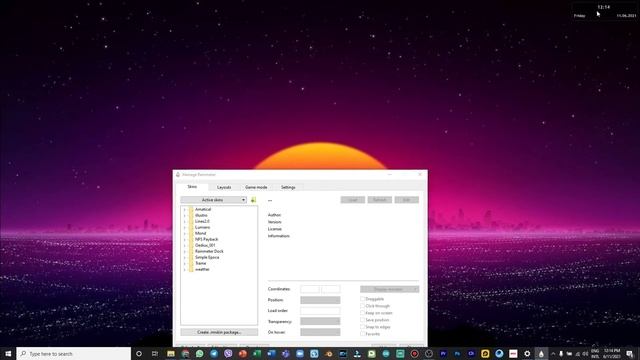Click Create .rmskin package button

219,332
